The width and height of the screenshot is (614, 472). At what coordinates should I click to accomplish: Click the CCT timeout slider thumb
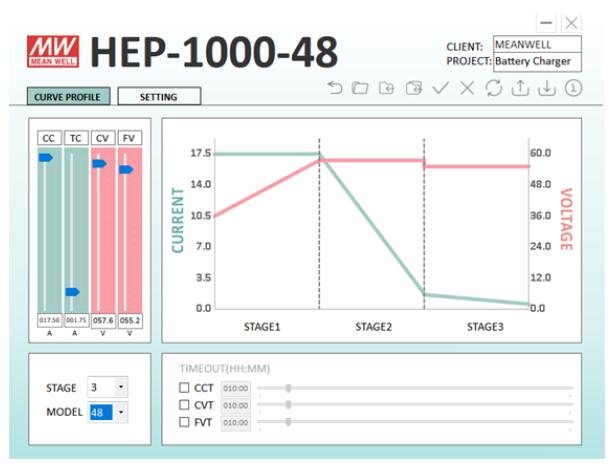point(288,388)
